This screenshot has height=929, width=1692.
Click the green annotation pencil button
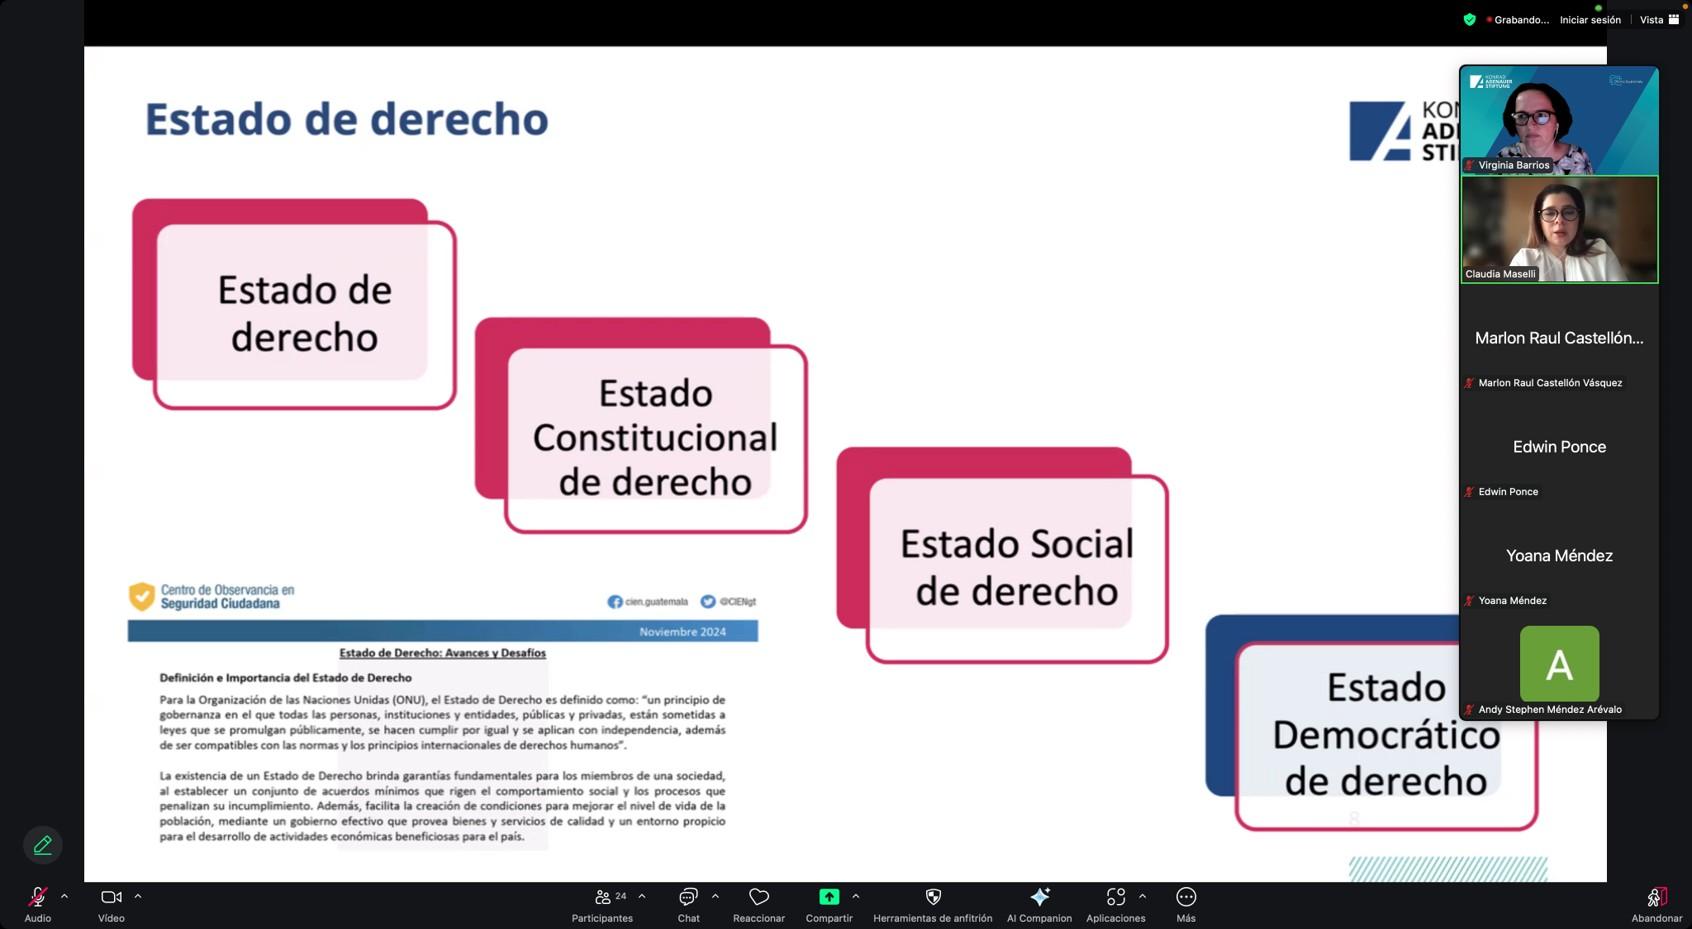pyautogui.click(x=43, y=845)
